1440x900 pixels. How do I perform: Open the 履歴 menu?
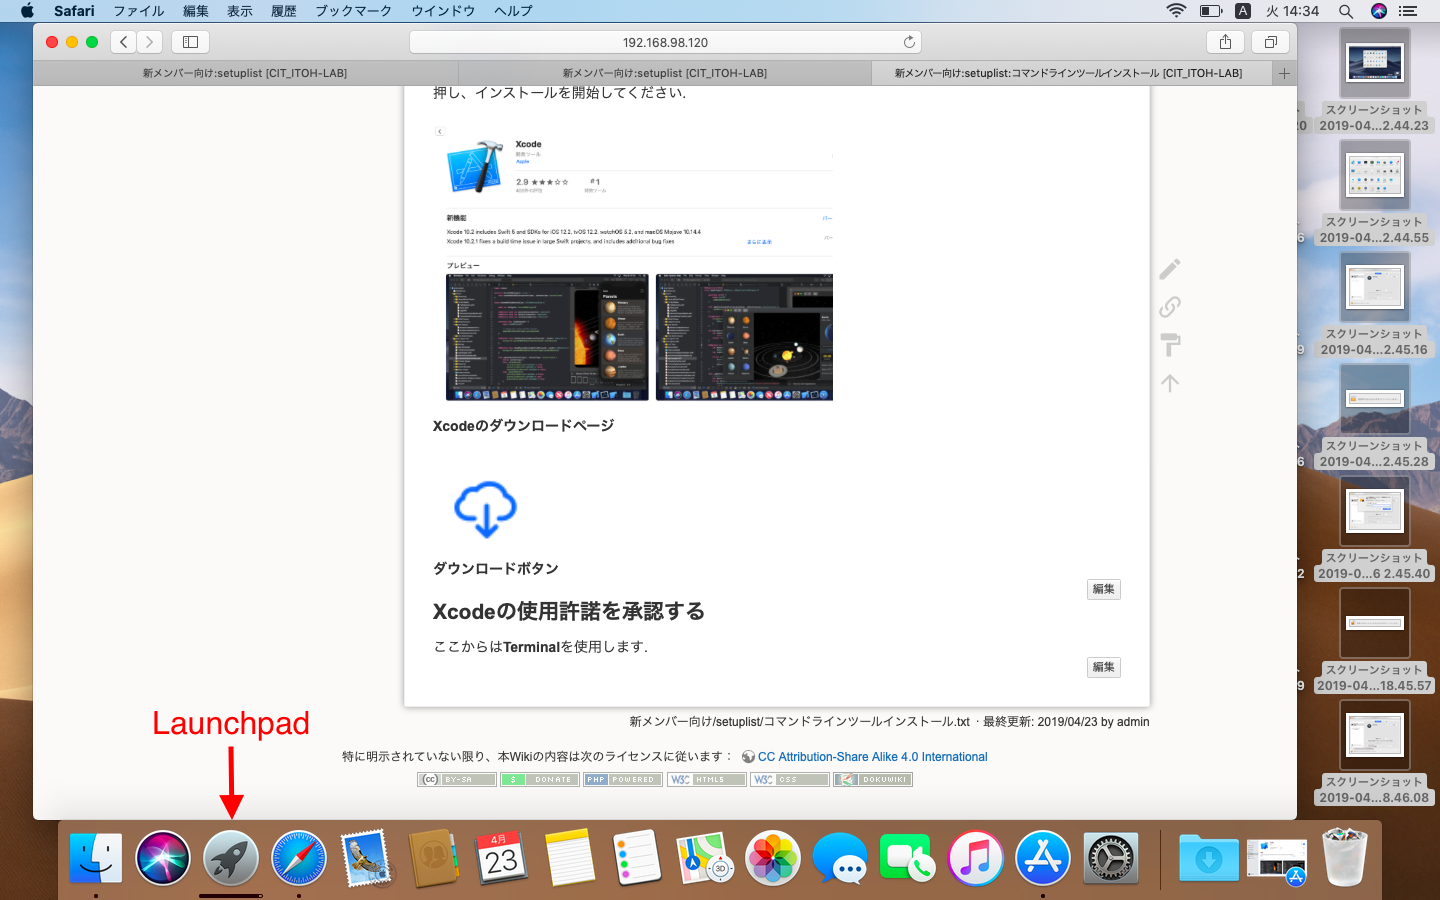pos(284,11)
